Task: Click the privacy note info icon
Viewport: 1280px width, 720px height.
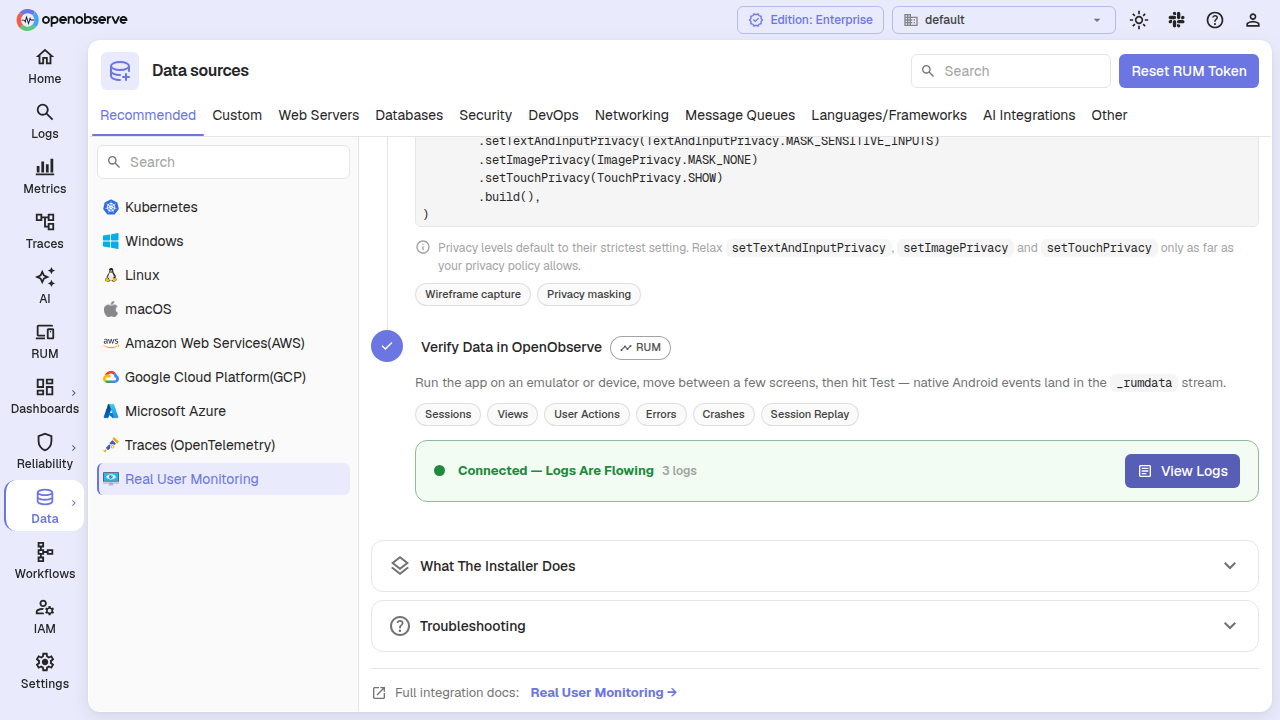Action: pyautogui.click(x=423, y=247)
